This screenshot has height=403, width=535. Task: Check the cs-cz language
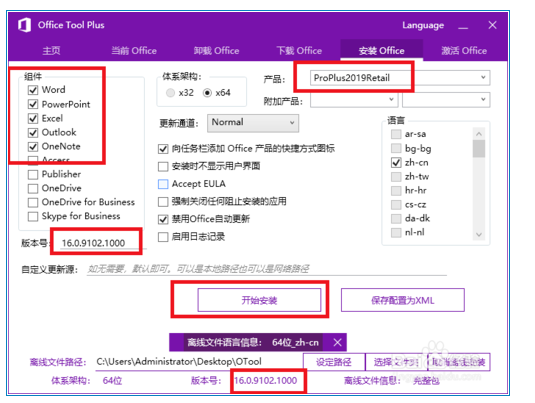click(x=396, y=204)
